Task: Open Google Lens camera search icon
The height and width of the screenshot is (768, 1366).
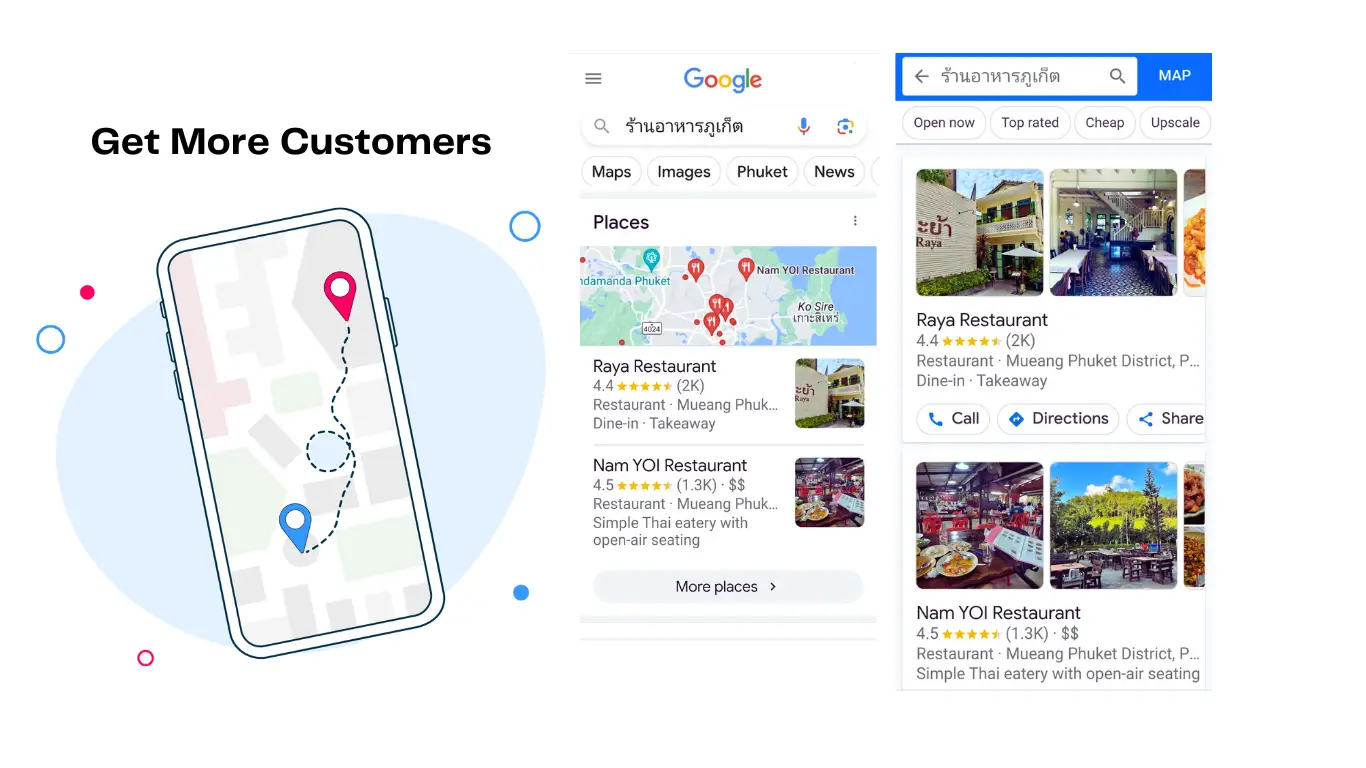Action: click(x=845, y=126)
